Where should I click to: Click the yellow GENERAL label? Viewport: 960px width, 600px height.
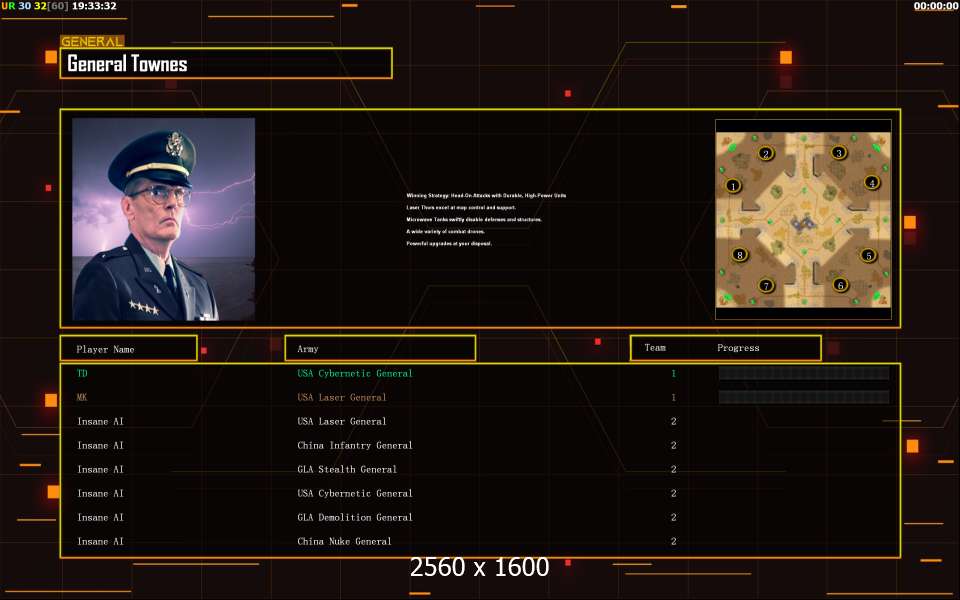tap(92, 41)
